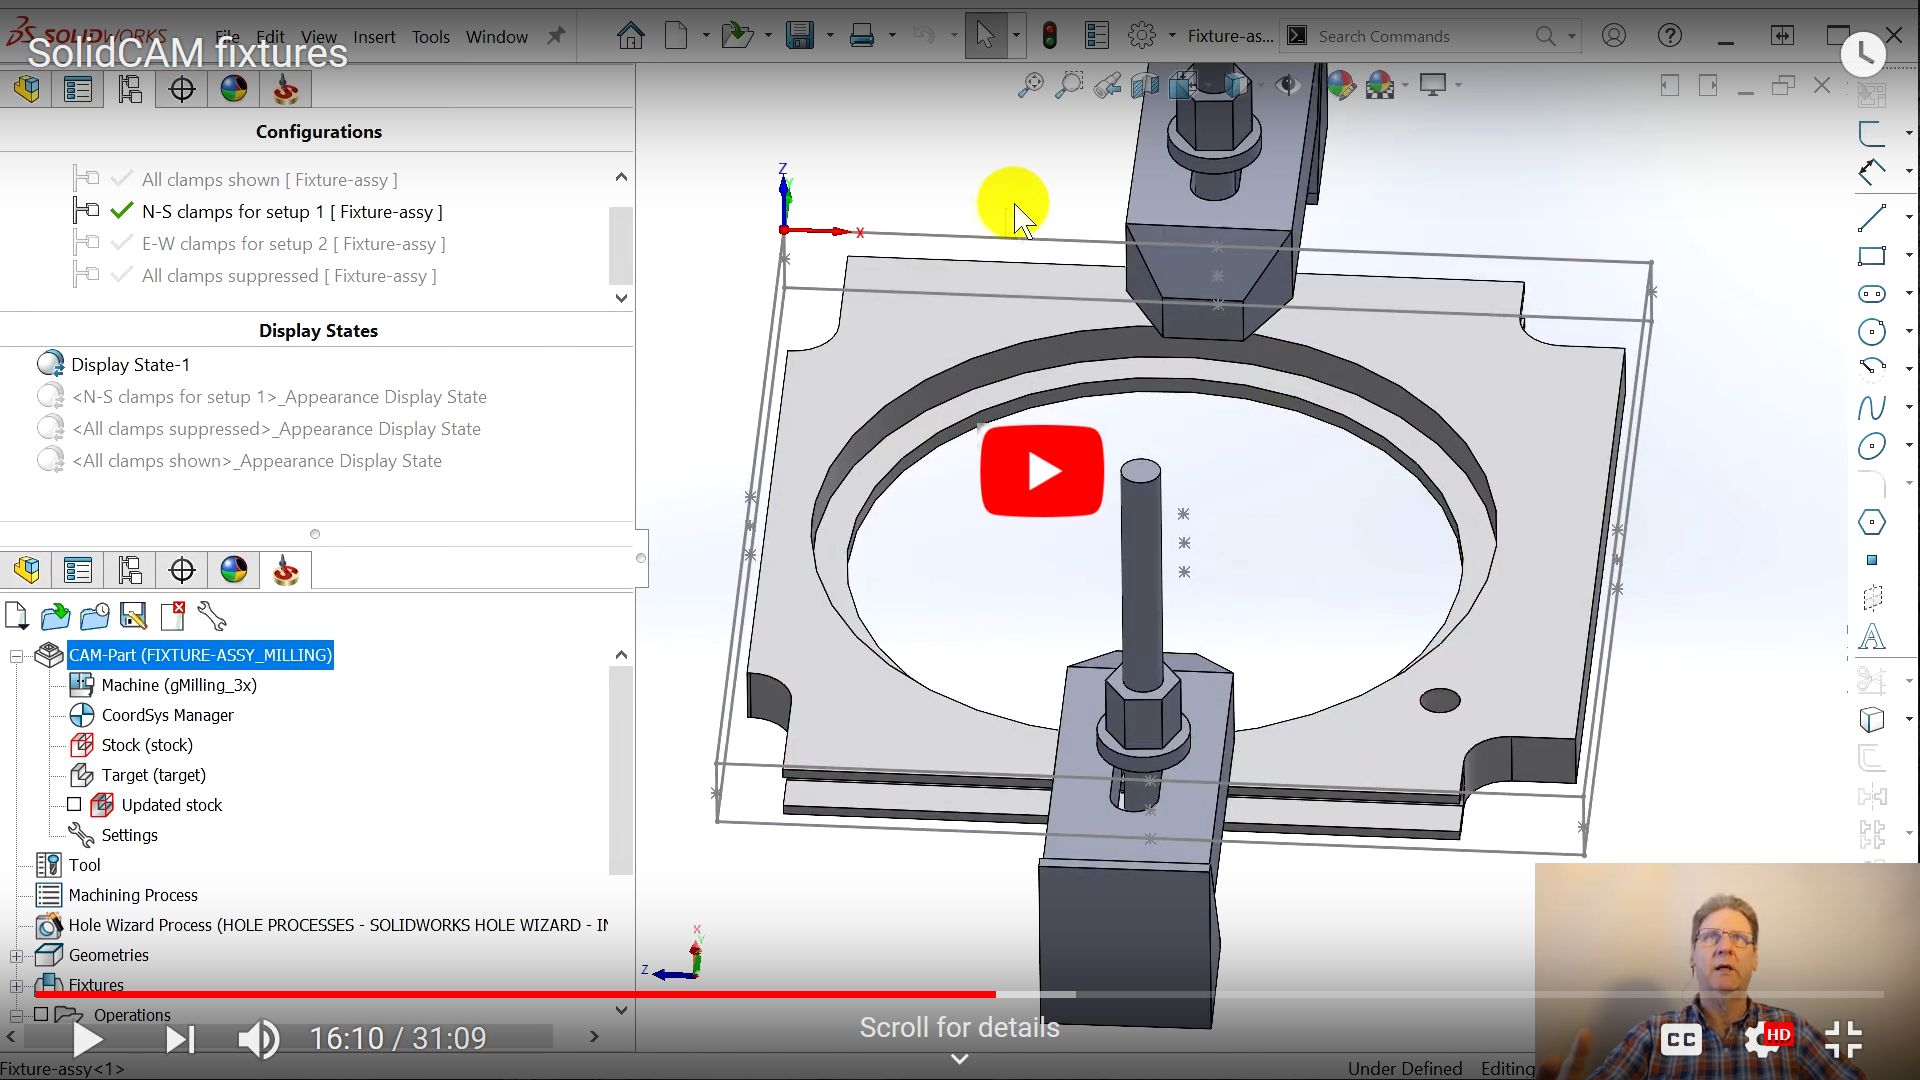1920x1080 pixels.
Task: Open the Tools menu
Action: coord(431,37)
